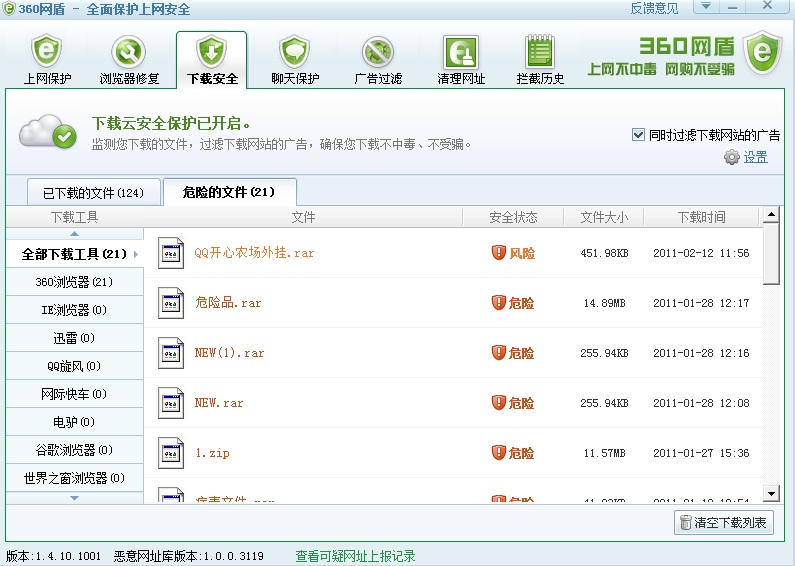Select 360浏览器 (21) in tool list
The height and width of the screenshot is (566, 795).
(75, 281)
